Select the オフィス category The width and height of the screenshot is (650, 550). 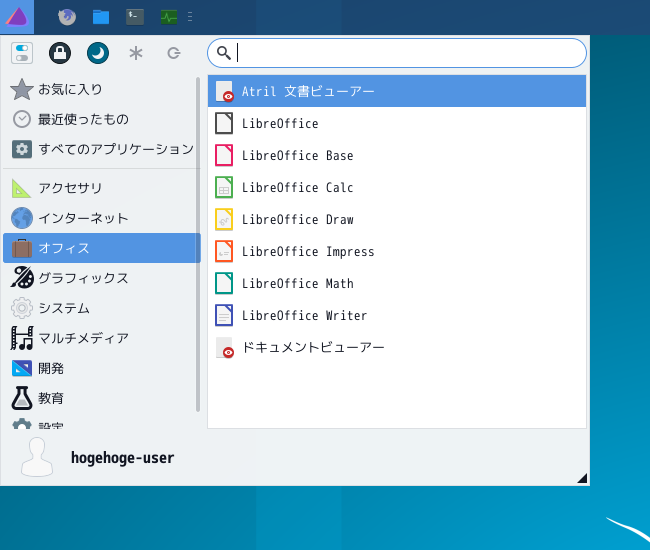pos(102,248)
